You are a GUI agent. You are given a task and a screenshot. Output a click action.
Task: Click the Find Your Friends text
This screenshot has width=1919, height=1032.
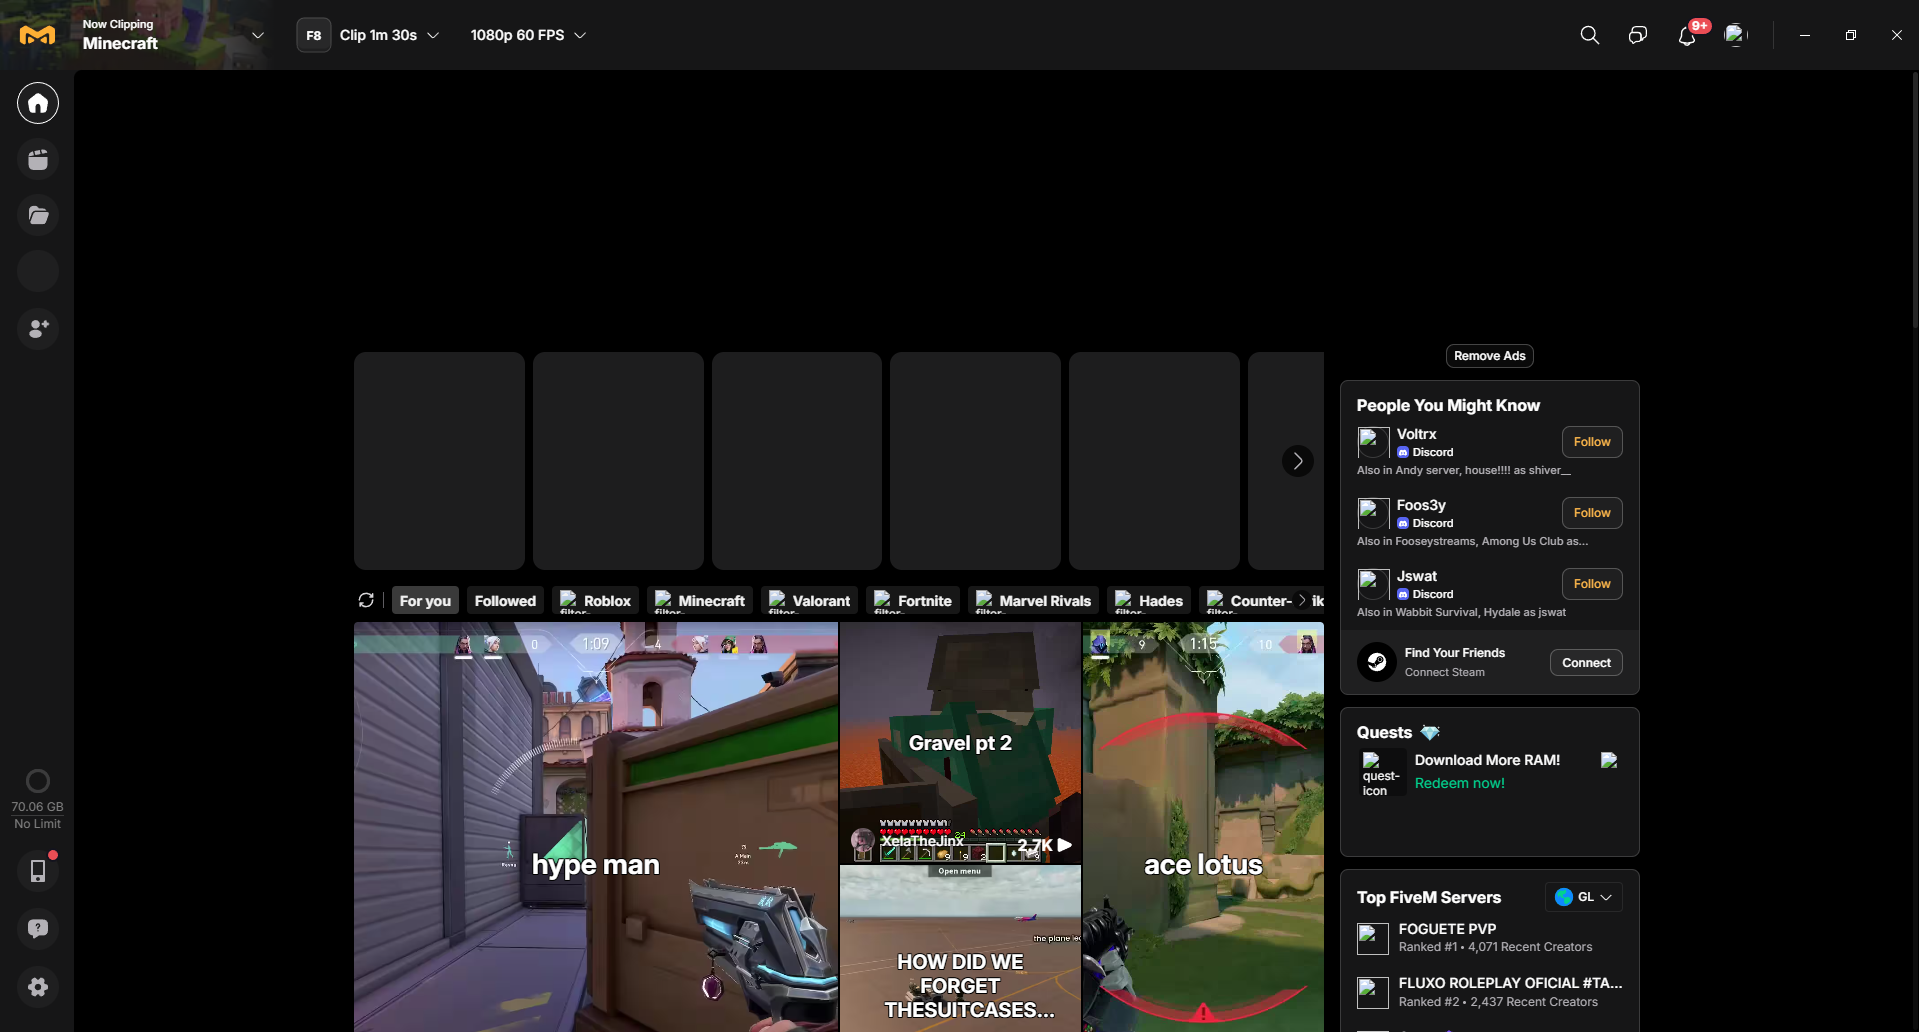coord(1454,653)
